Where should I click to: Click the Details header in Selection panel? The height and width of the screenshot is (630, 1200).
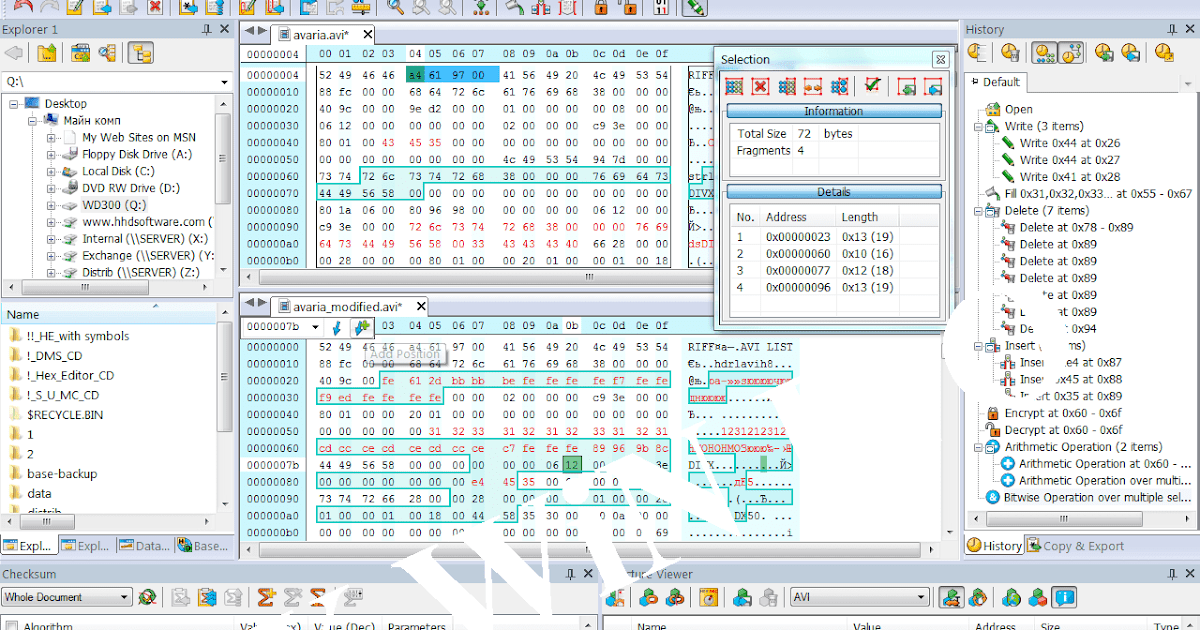click(x=834, y=191)
